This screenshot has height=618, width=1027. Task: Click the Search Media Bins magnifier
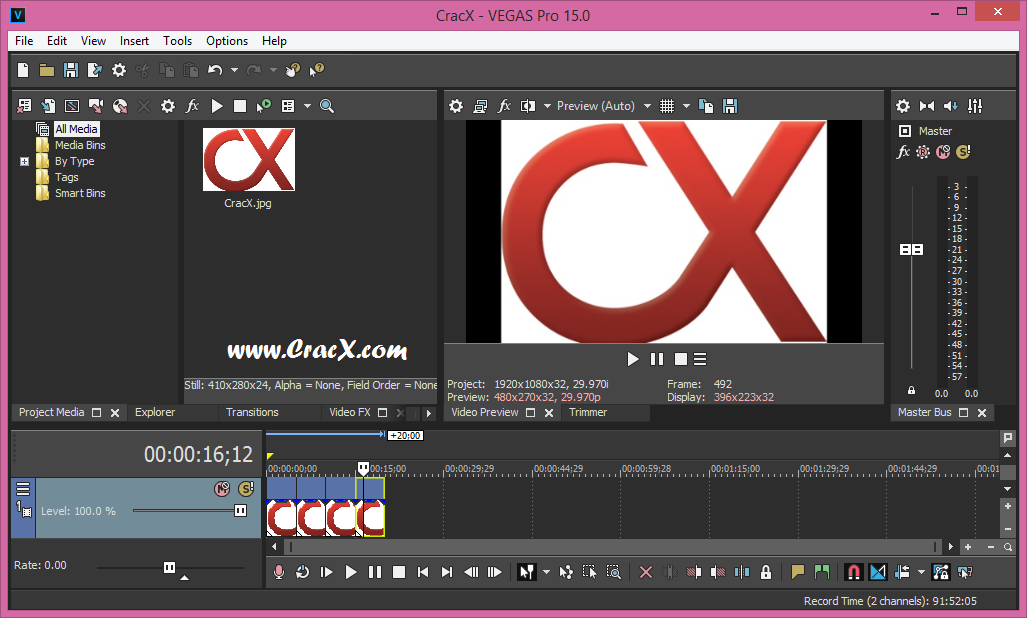tap(327, 106)
